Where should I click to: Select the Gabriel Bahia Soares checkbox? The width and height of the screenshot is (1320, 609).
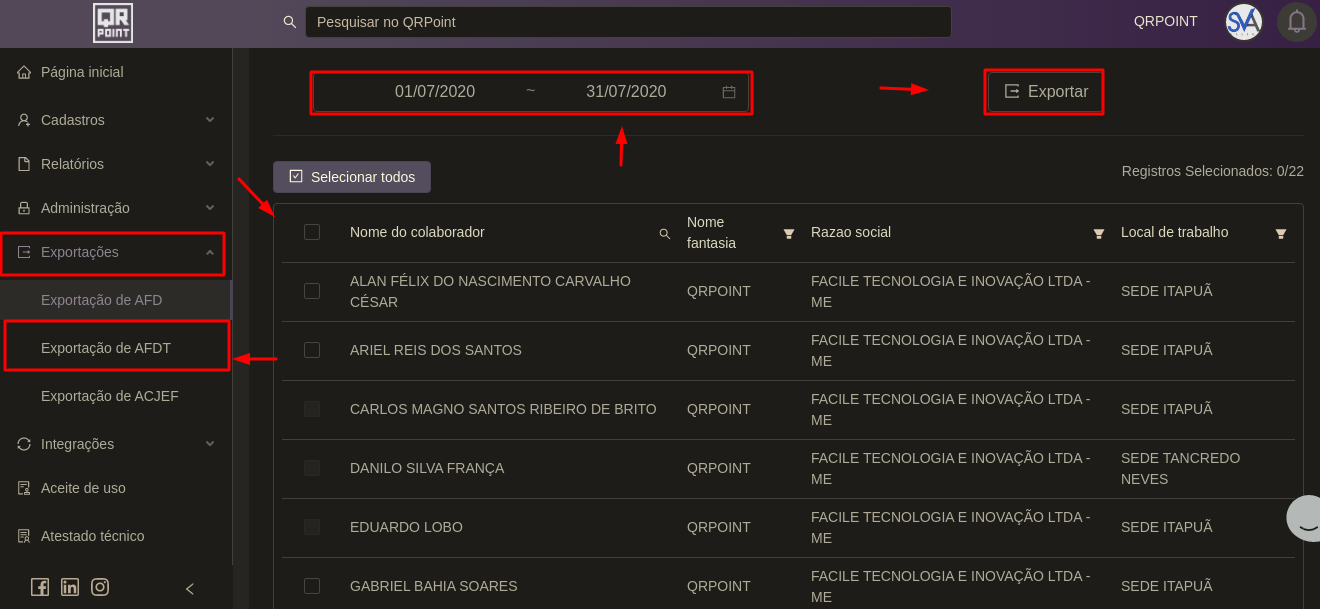pos(312,586)
